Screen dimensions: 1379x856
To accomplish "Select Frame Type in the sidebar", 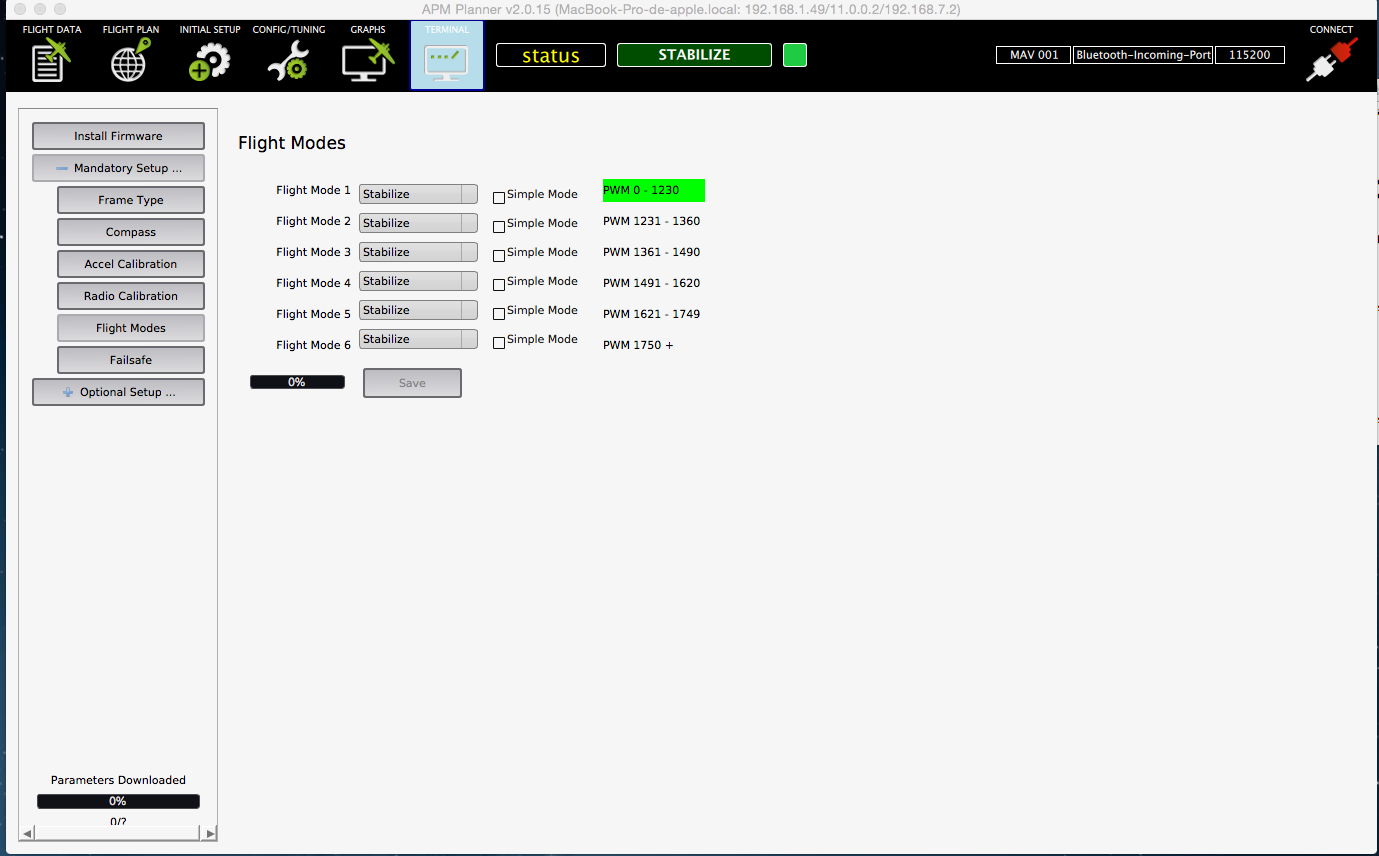I will click(131, 200).
